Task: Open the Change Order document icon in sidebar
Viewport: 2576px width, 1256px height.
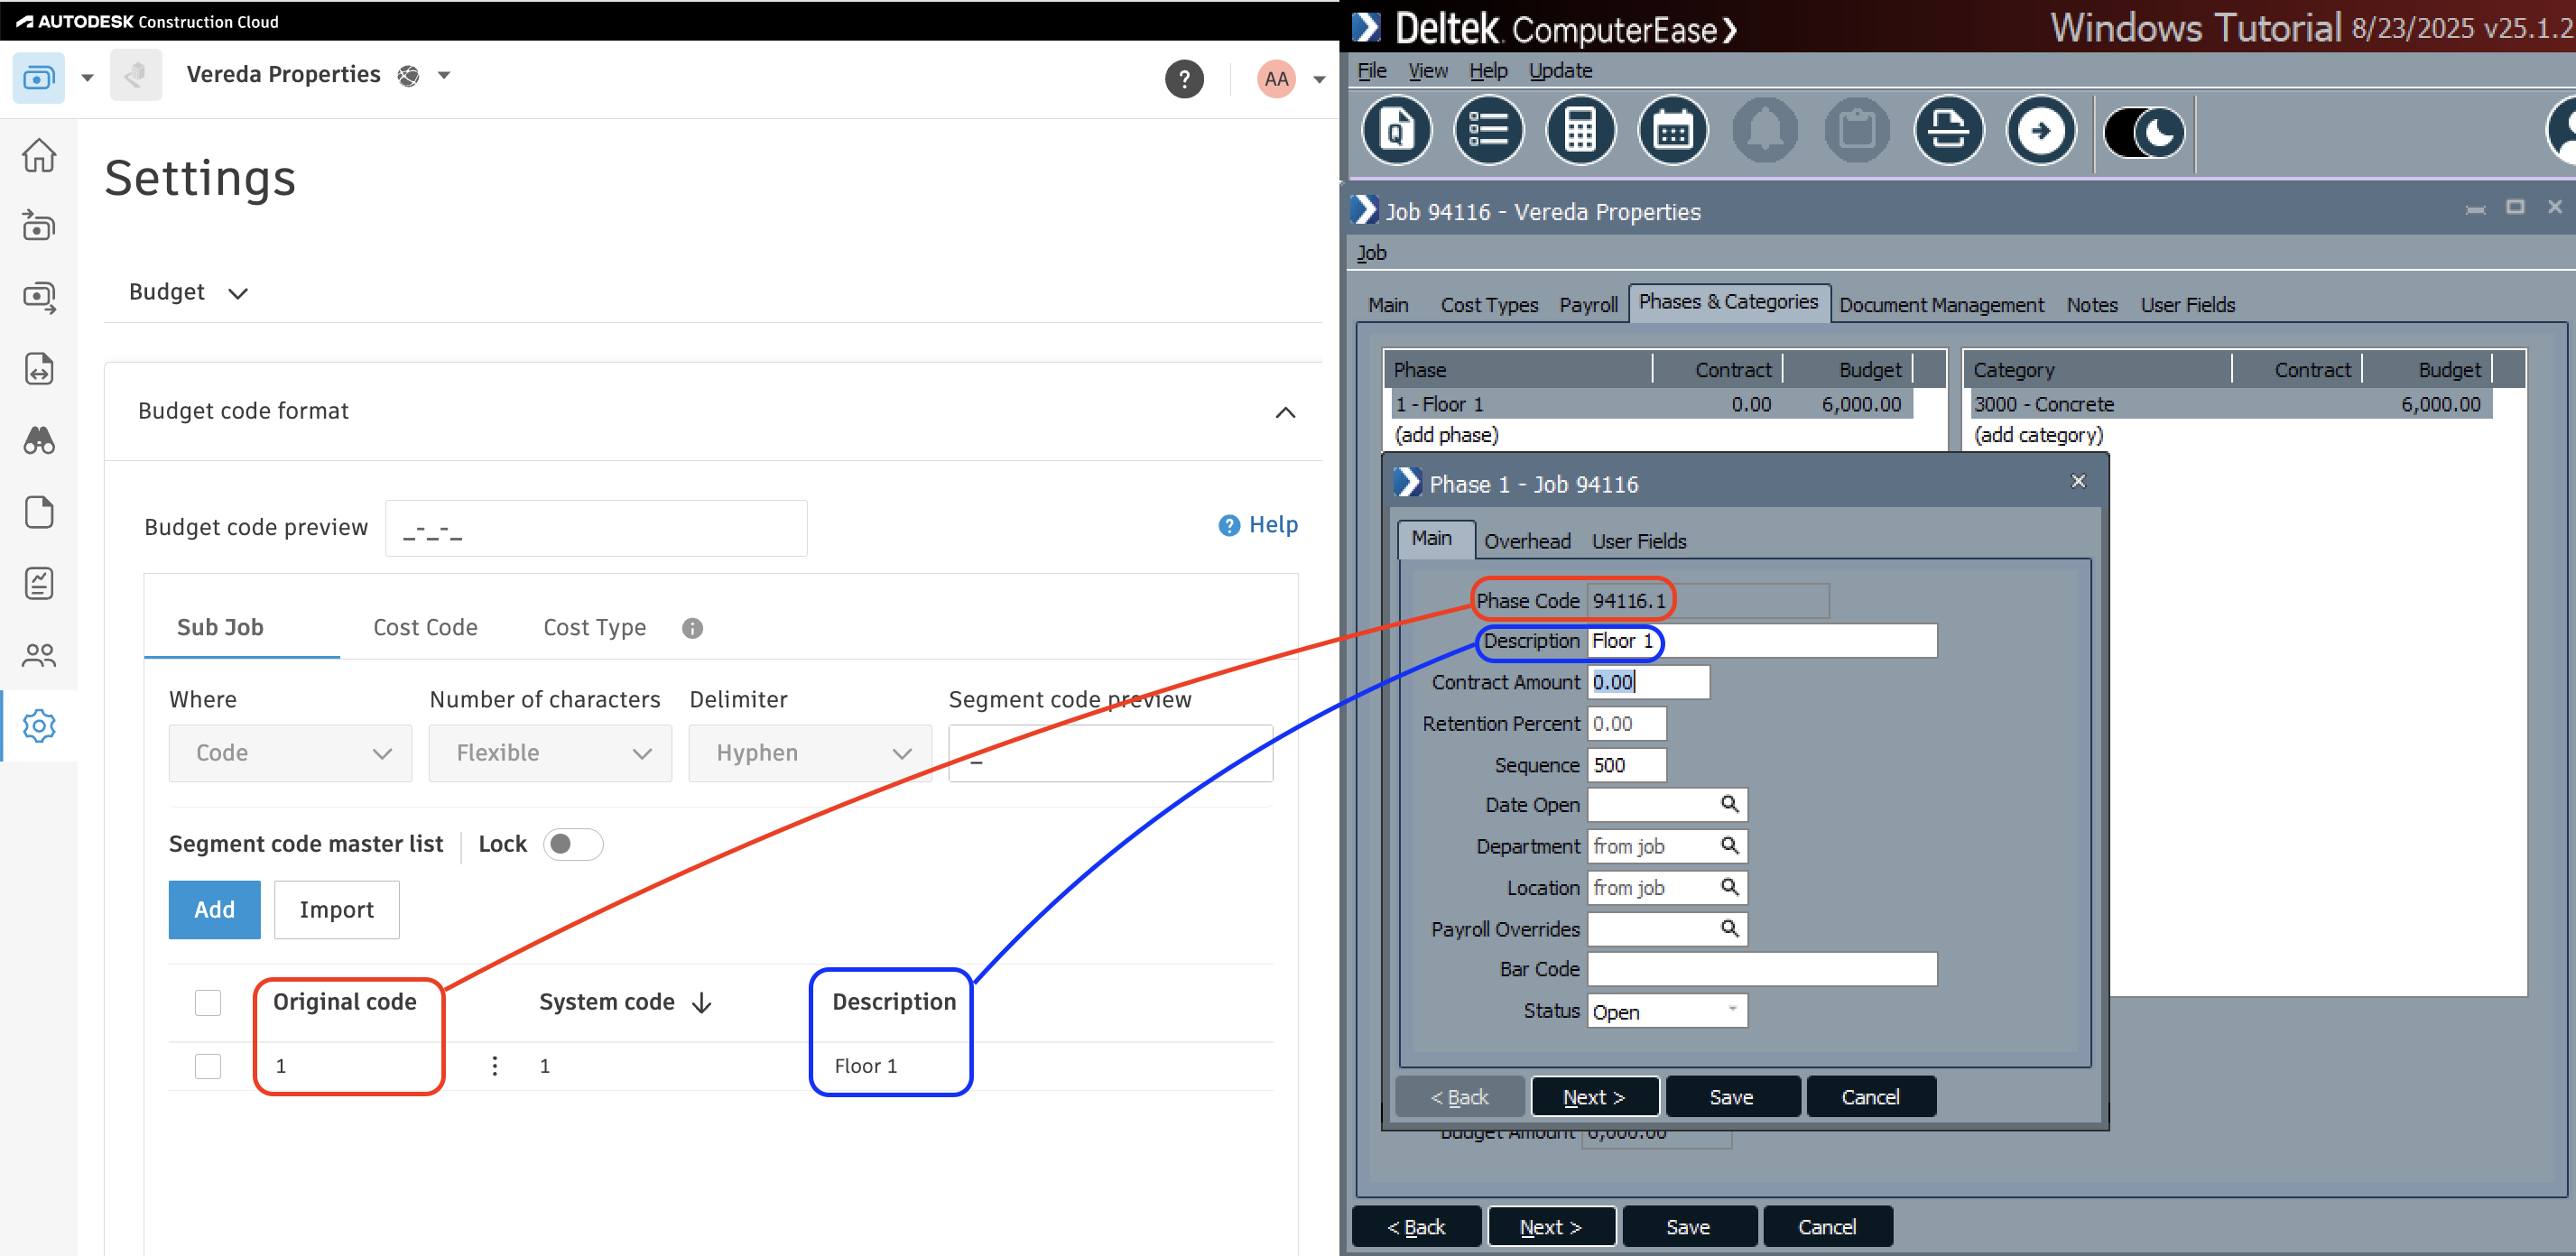Action: tap(39, 369)
